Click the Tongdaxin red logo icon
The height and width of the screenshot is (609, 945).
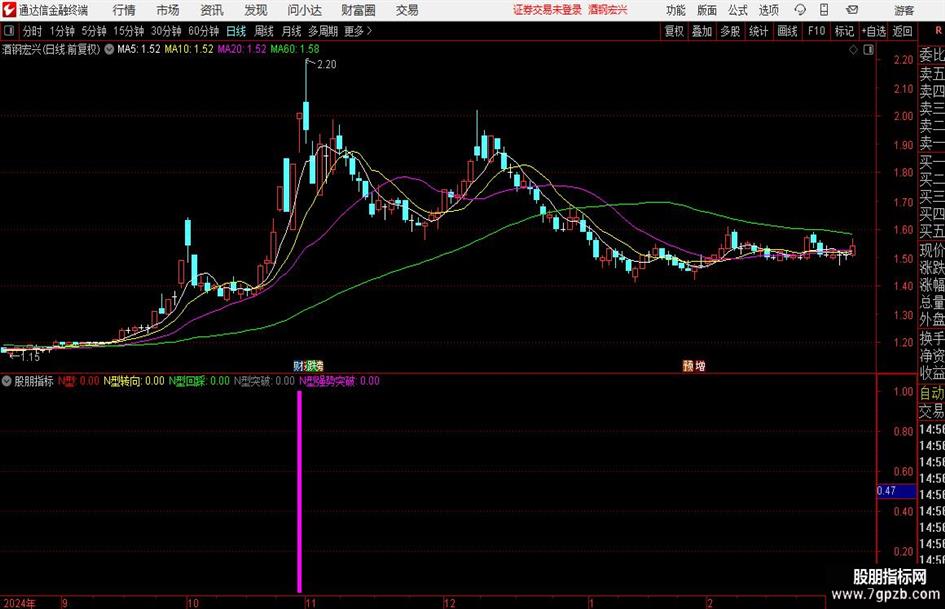pyautogui.click(x=9, y=10)
